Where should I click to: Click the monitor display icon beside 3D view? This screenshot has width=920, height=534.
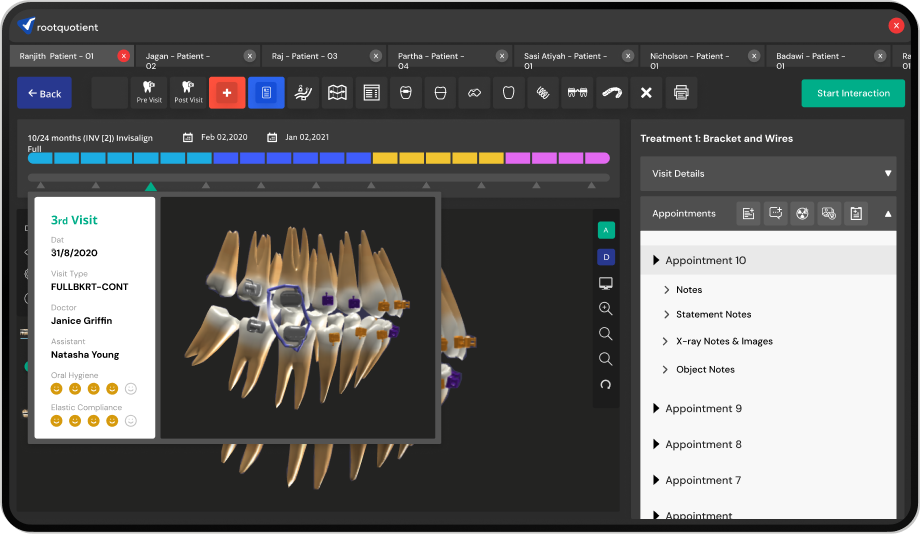click(x=606, y=283)
